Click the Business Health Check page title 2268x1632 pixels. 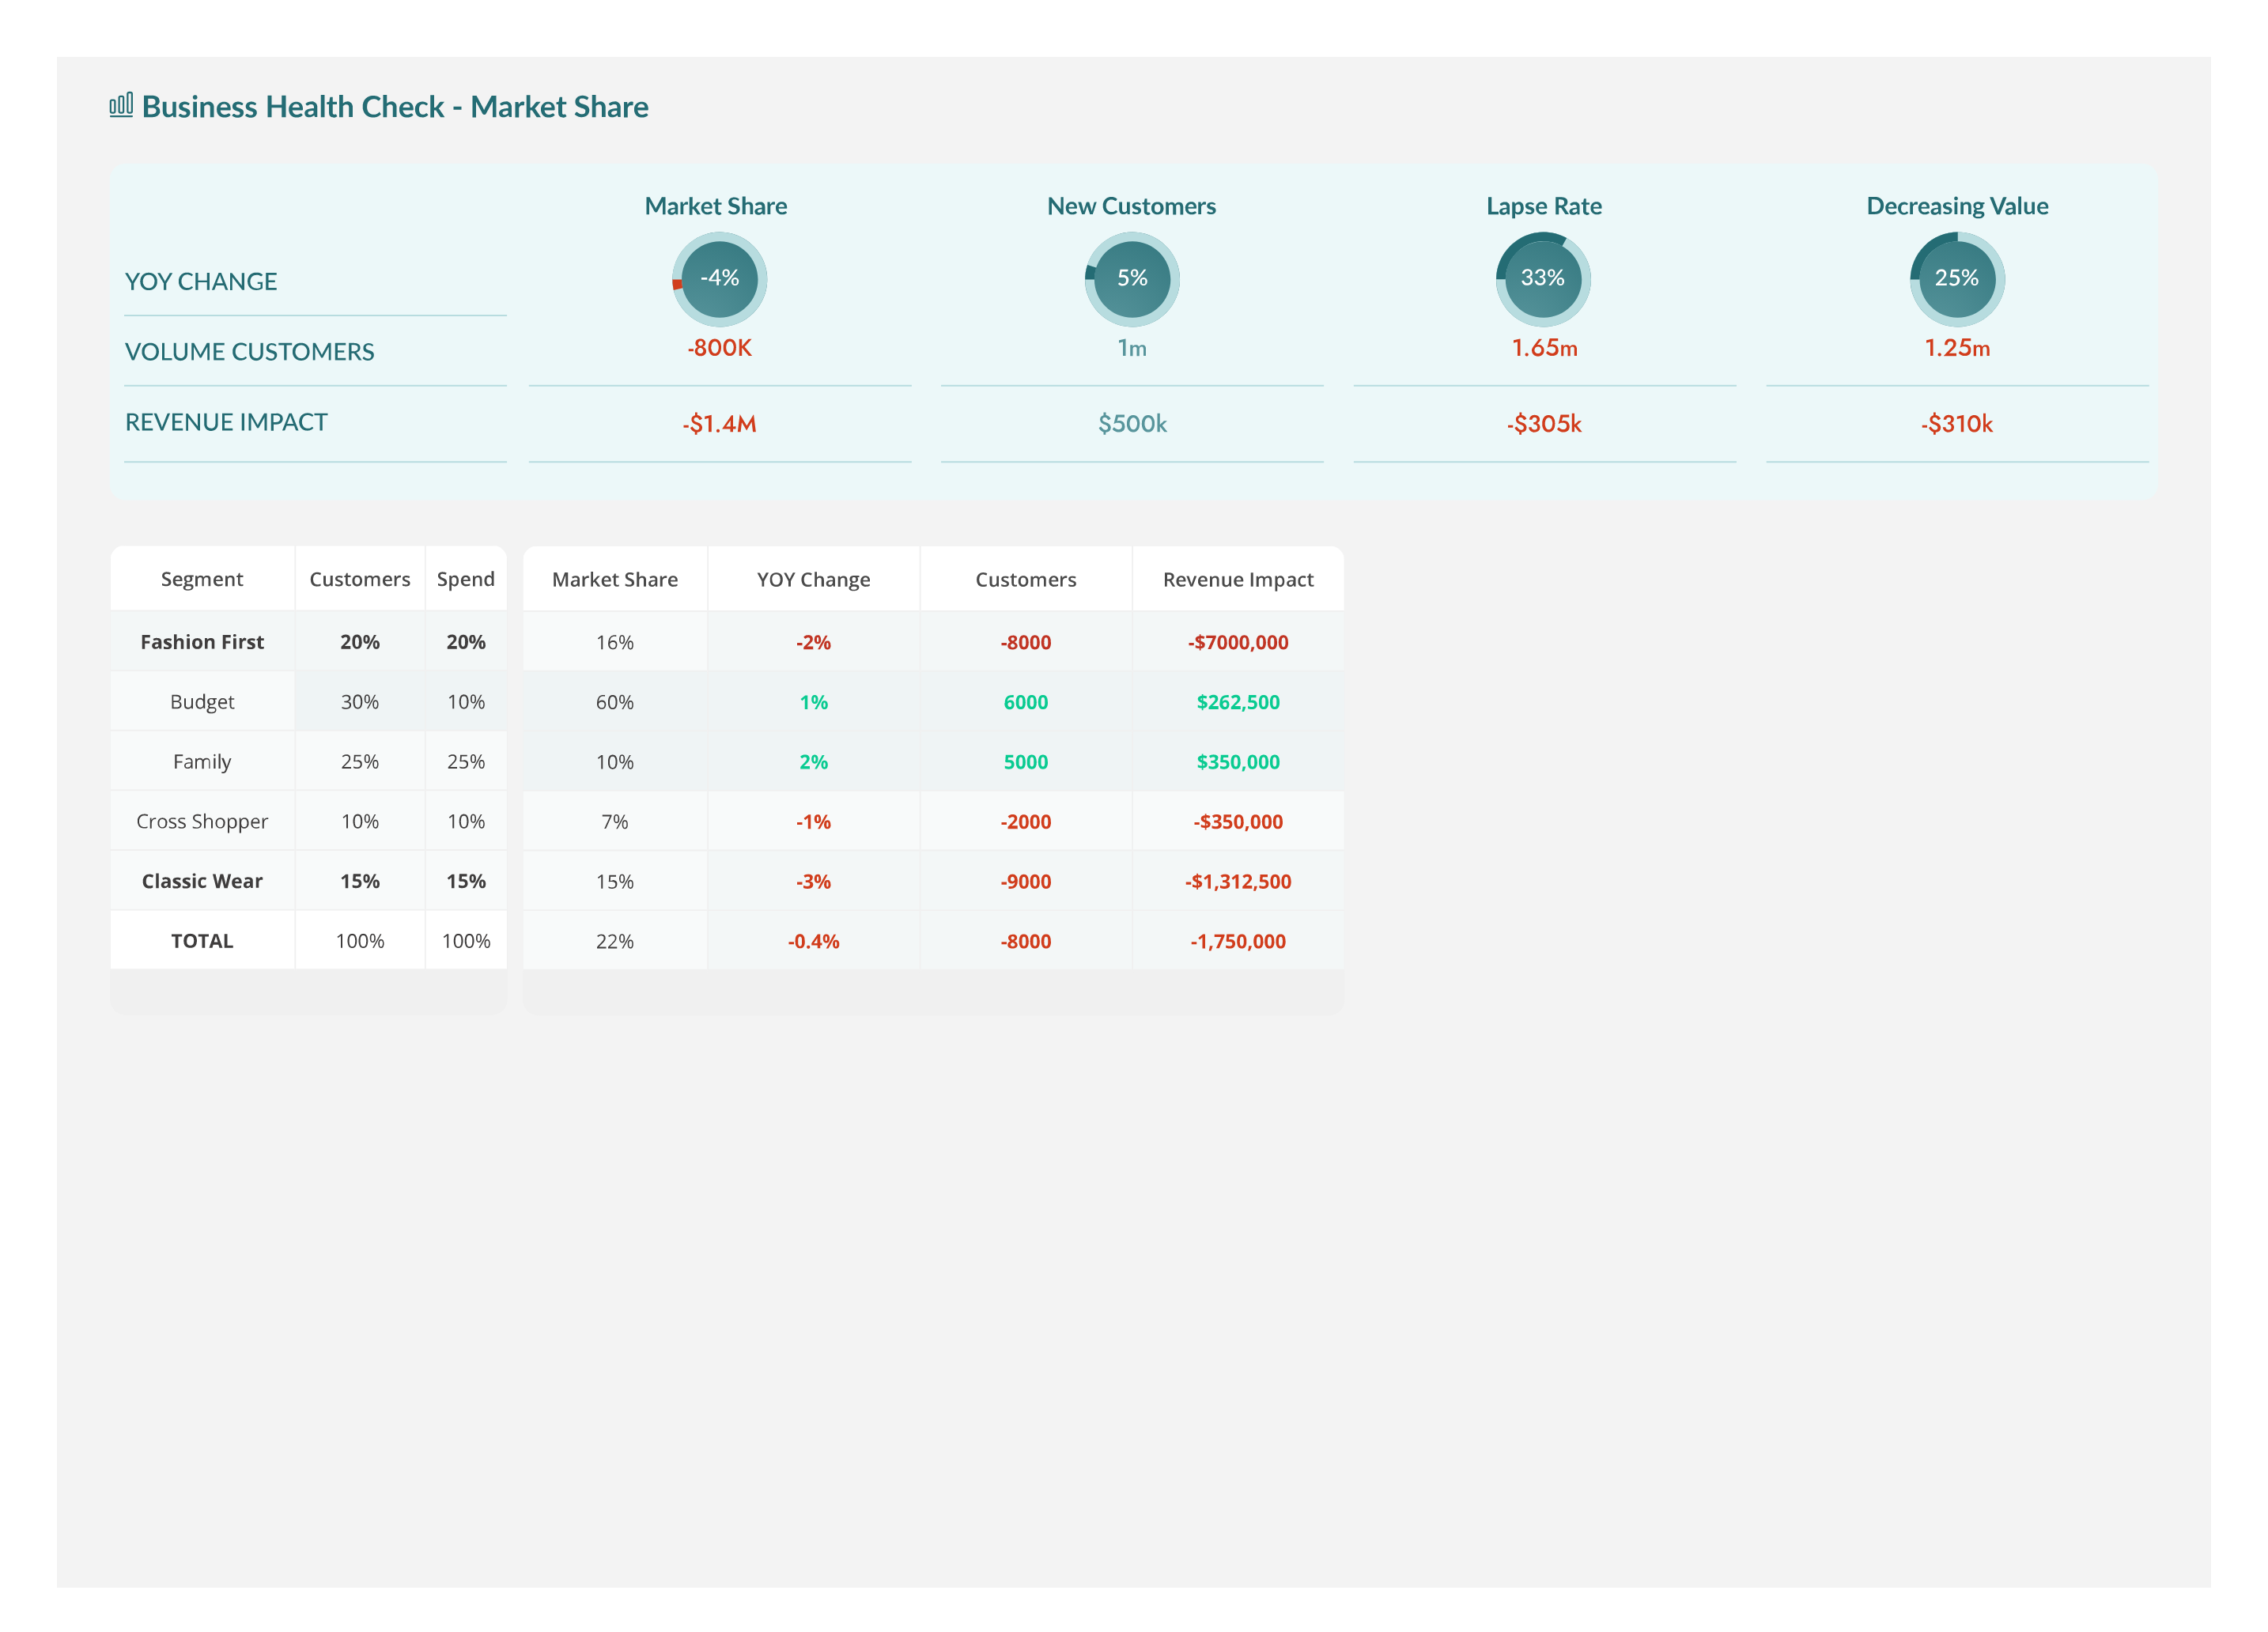tap(395, 107)
